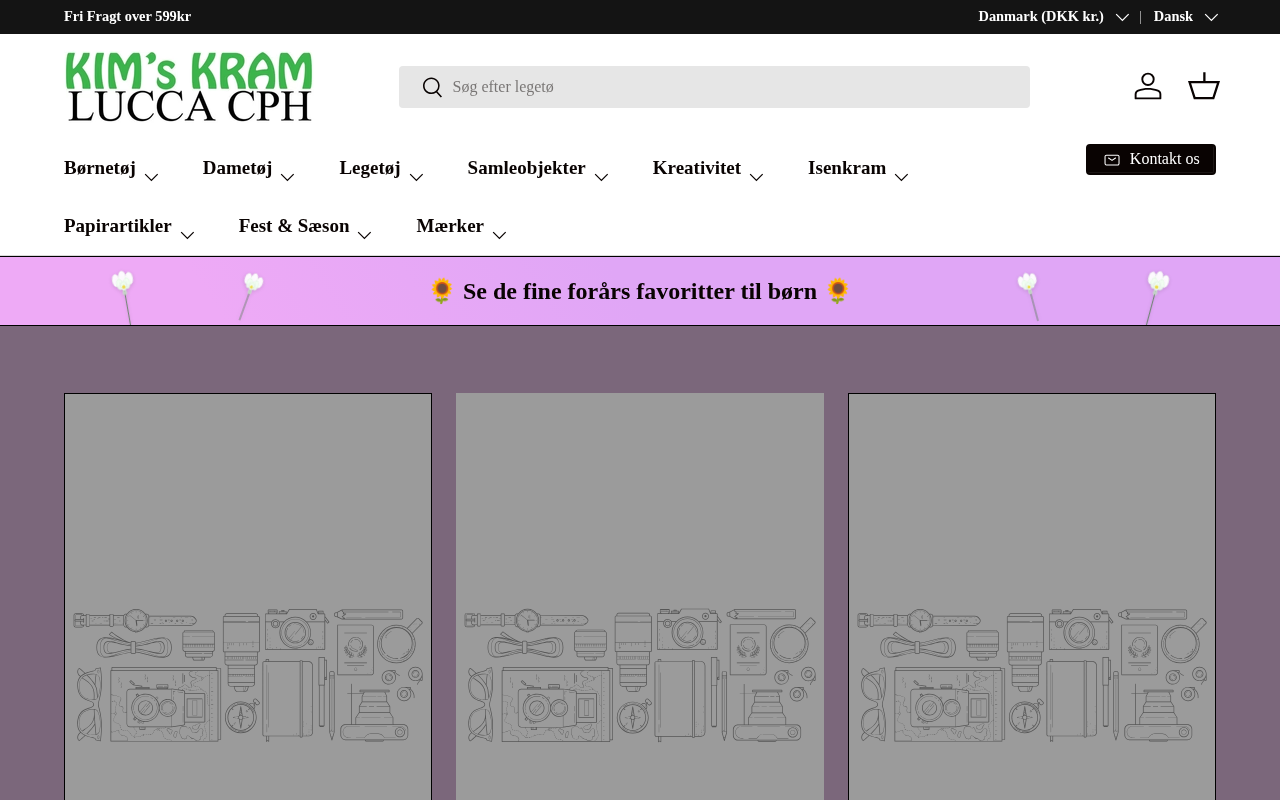Click the right sunflower emoji in banner
This screenshot has height=800, width=1280.
tap(838, 291)
